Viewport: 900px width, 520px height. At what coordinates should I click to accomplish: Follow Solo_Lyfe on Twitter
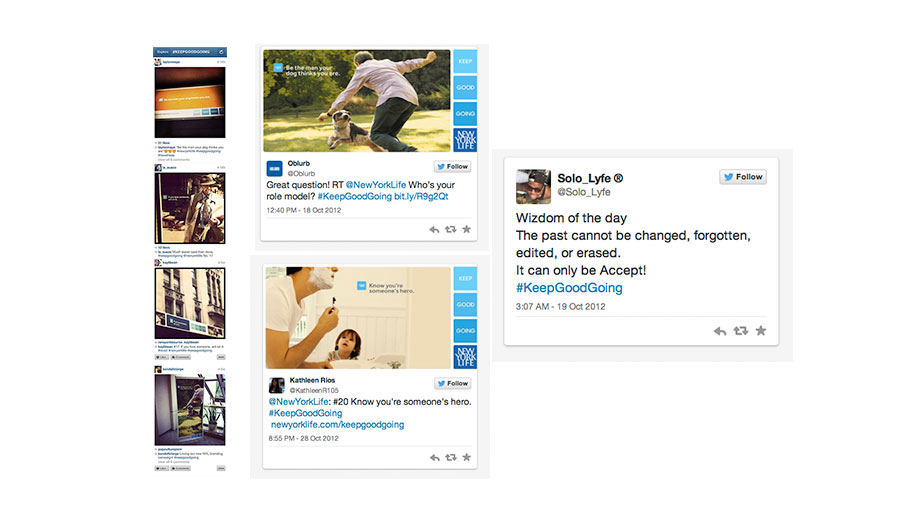click(x=743, y=177)
